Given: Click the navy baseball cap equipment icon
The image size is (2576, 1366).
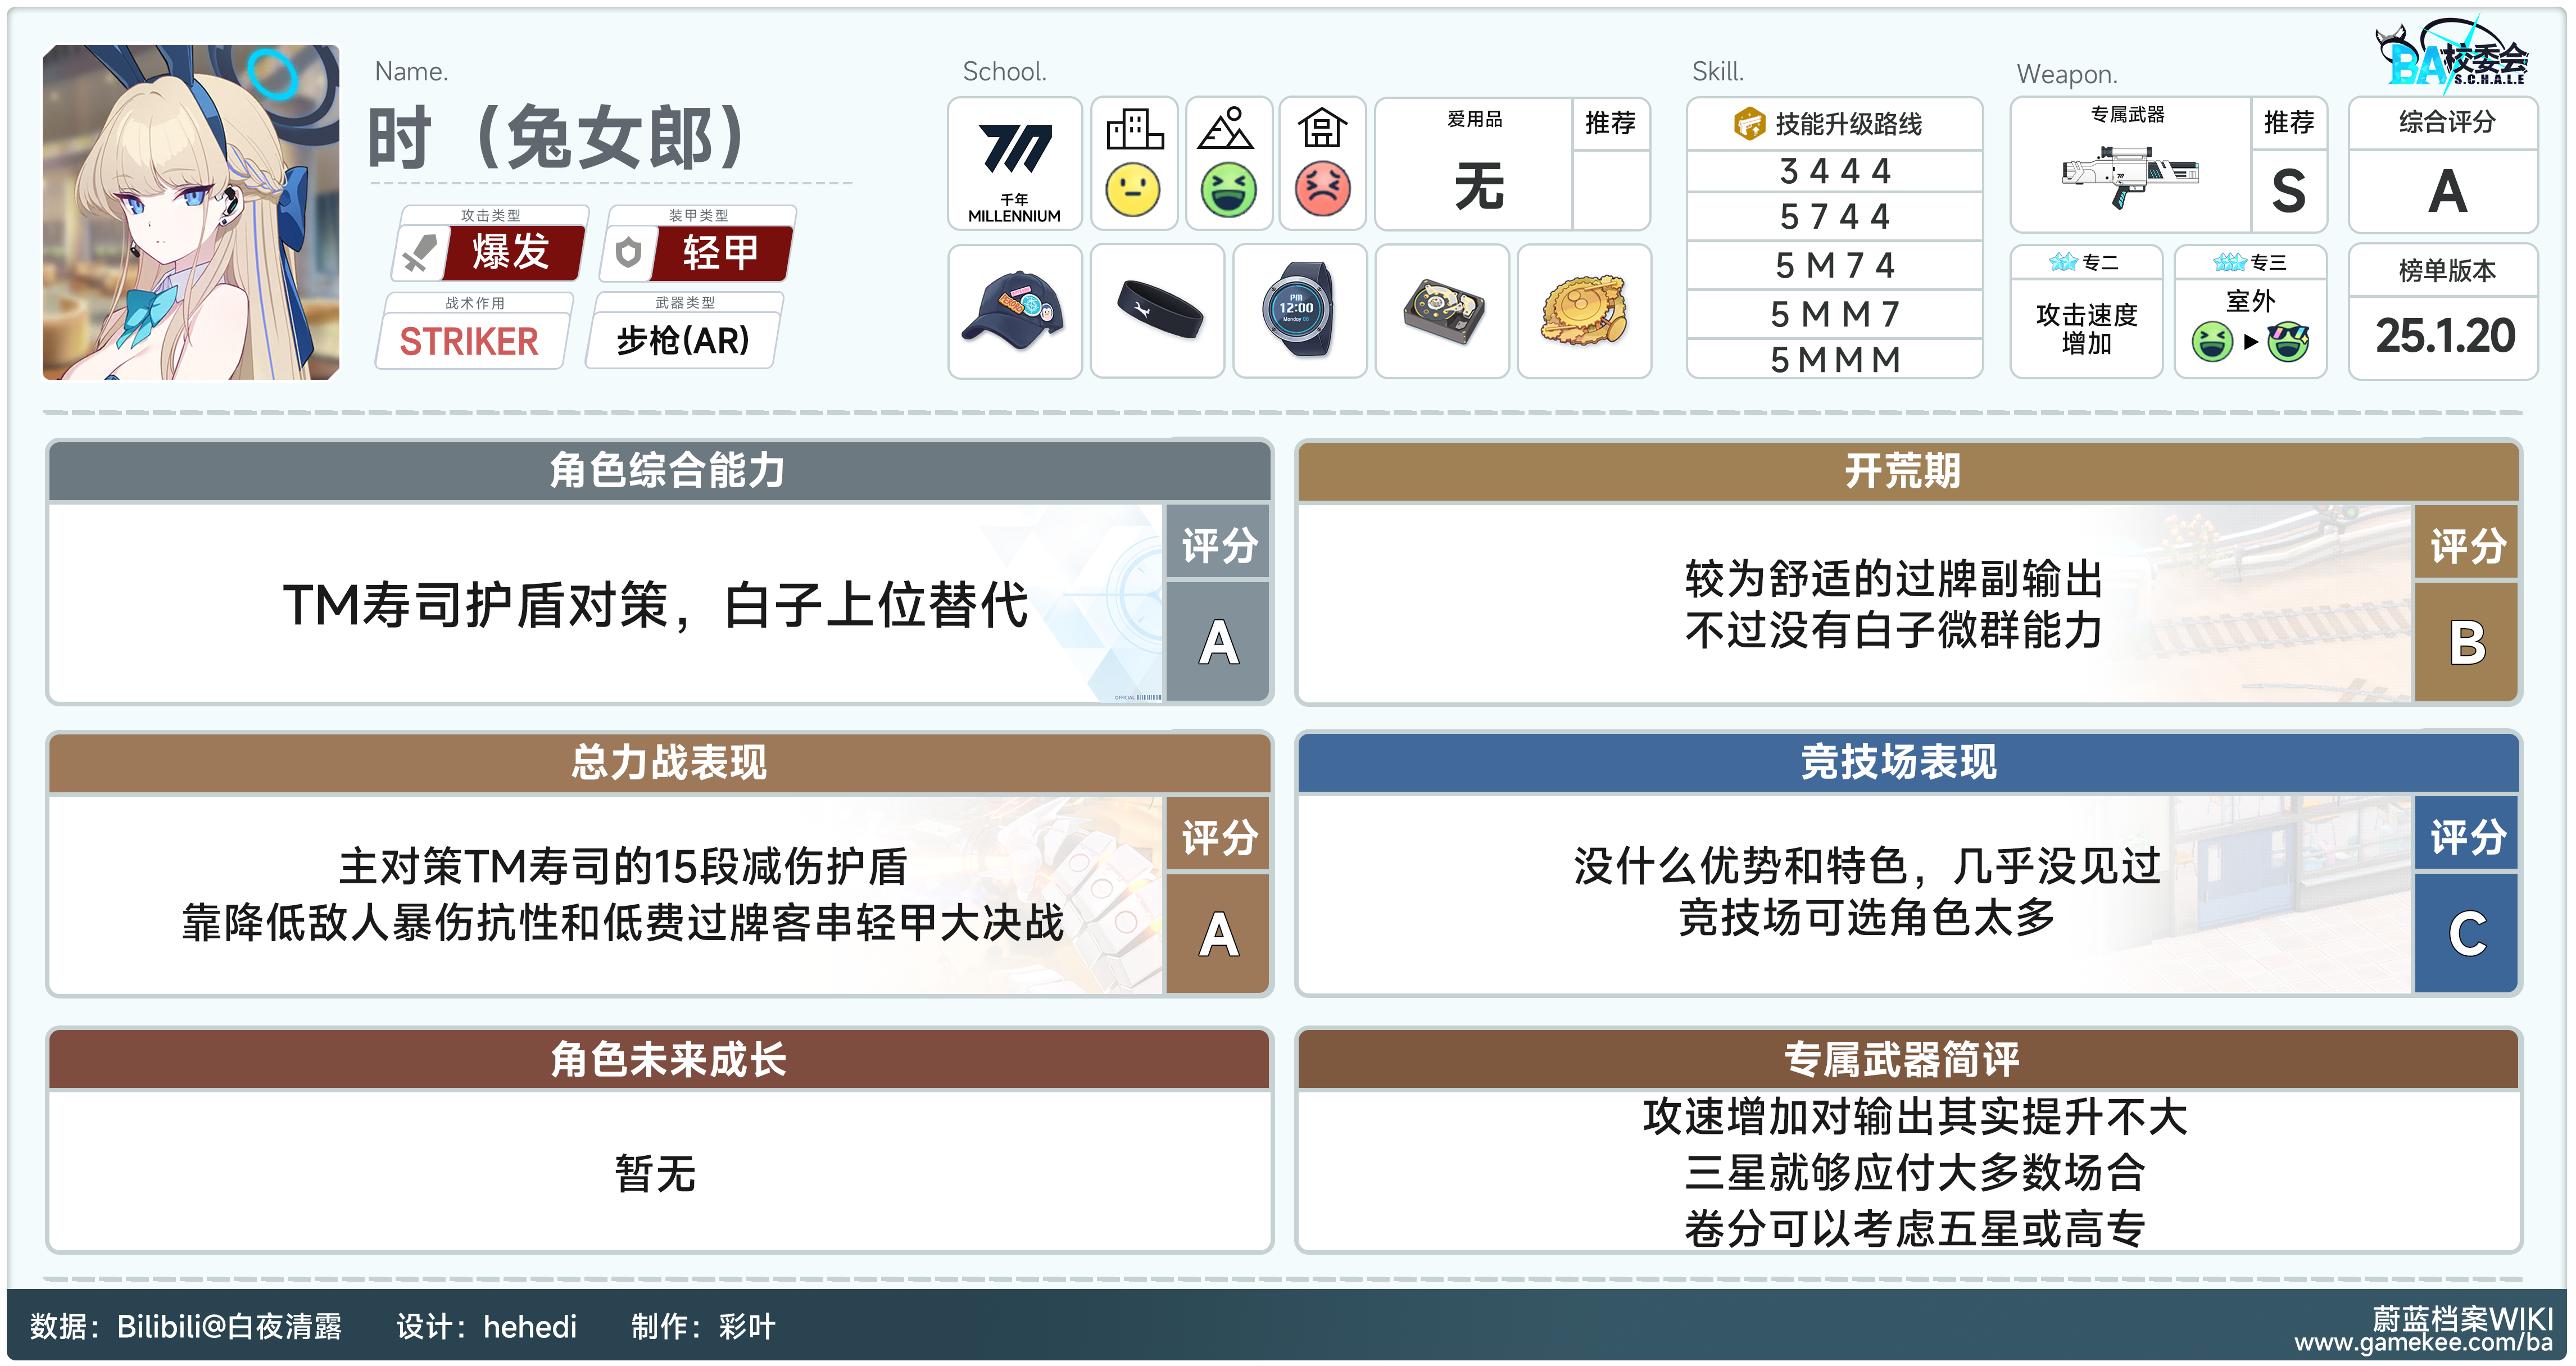Looking at the screenshot, I should (1014, 310).
